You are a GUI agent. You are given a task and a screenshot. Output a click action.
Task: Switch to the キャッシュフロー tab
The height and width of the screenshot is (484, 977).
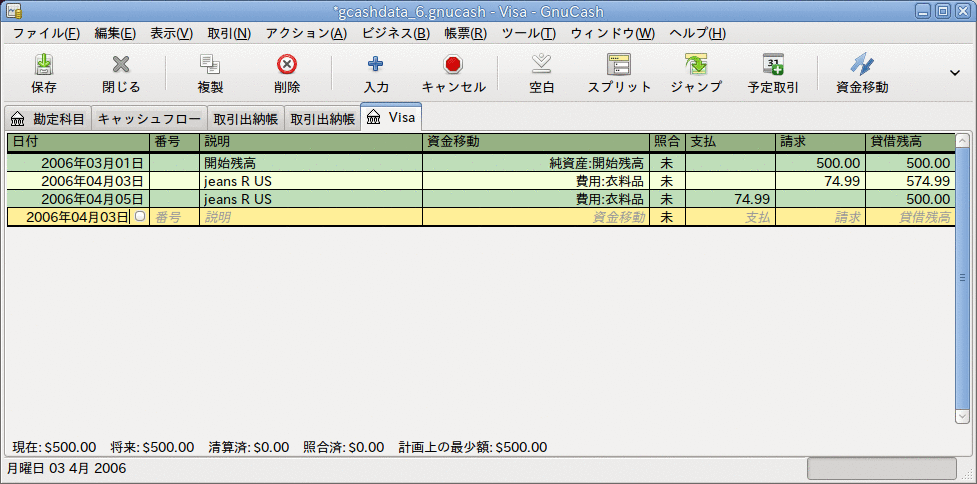click(x=150, y=118)
